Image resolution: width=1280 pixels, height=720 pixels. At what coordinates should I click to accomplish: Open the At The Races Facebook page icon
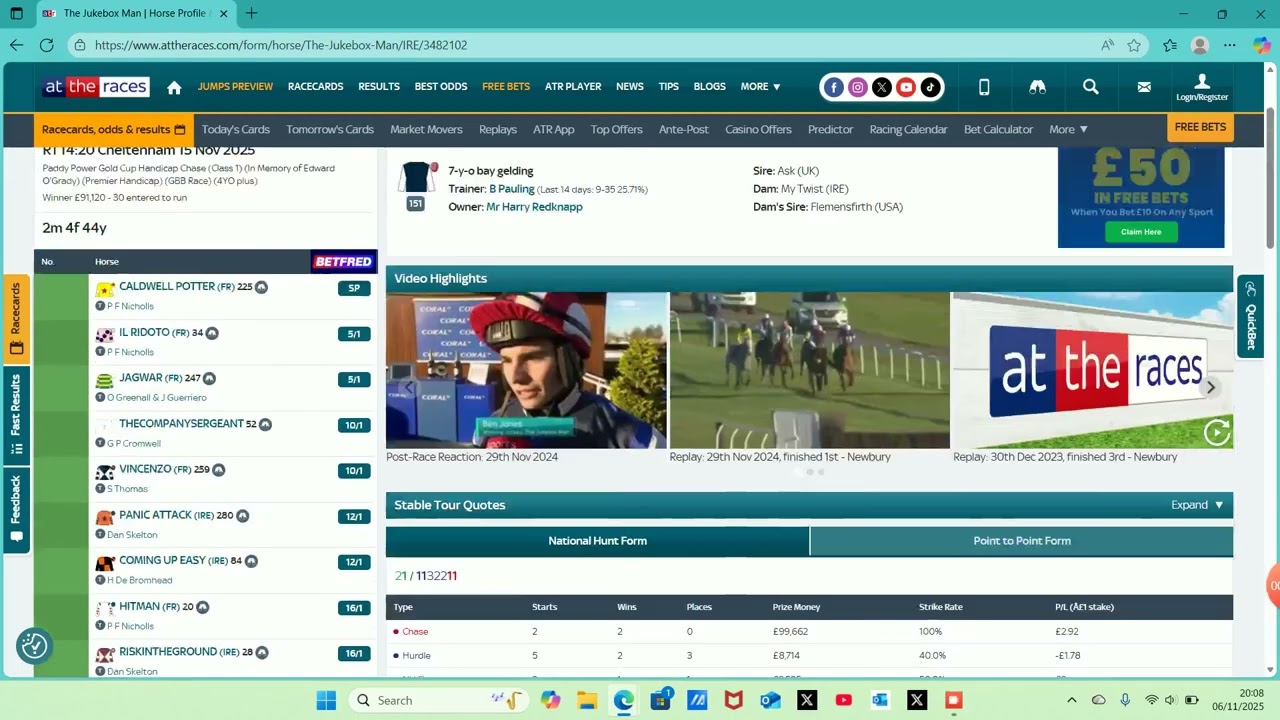[x=834, y=87]
